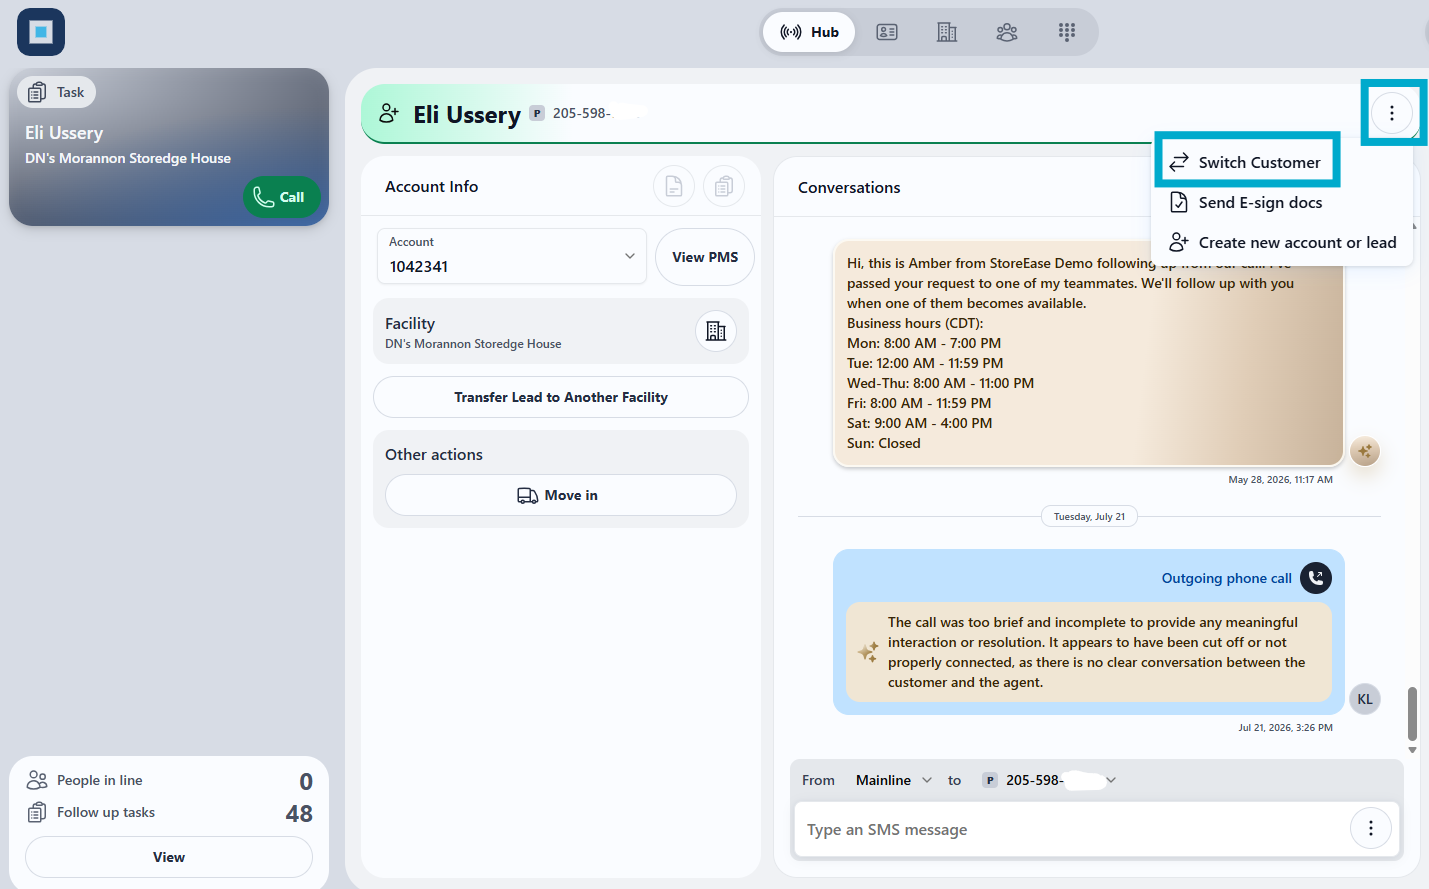Click the Outgoing phone call label
The image size is (1429, 889).
pos(1227,578)
